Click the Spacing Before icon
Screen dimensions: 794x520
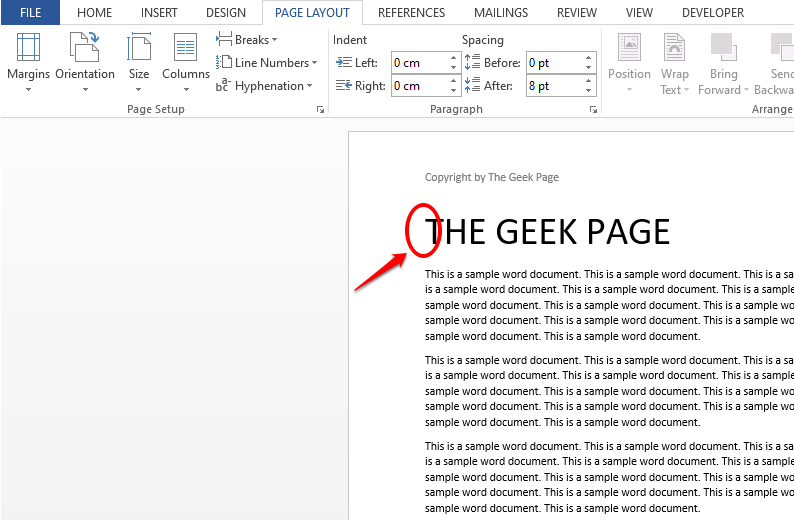472,62
